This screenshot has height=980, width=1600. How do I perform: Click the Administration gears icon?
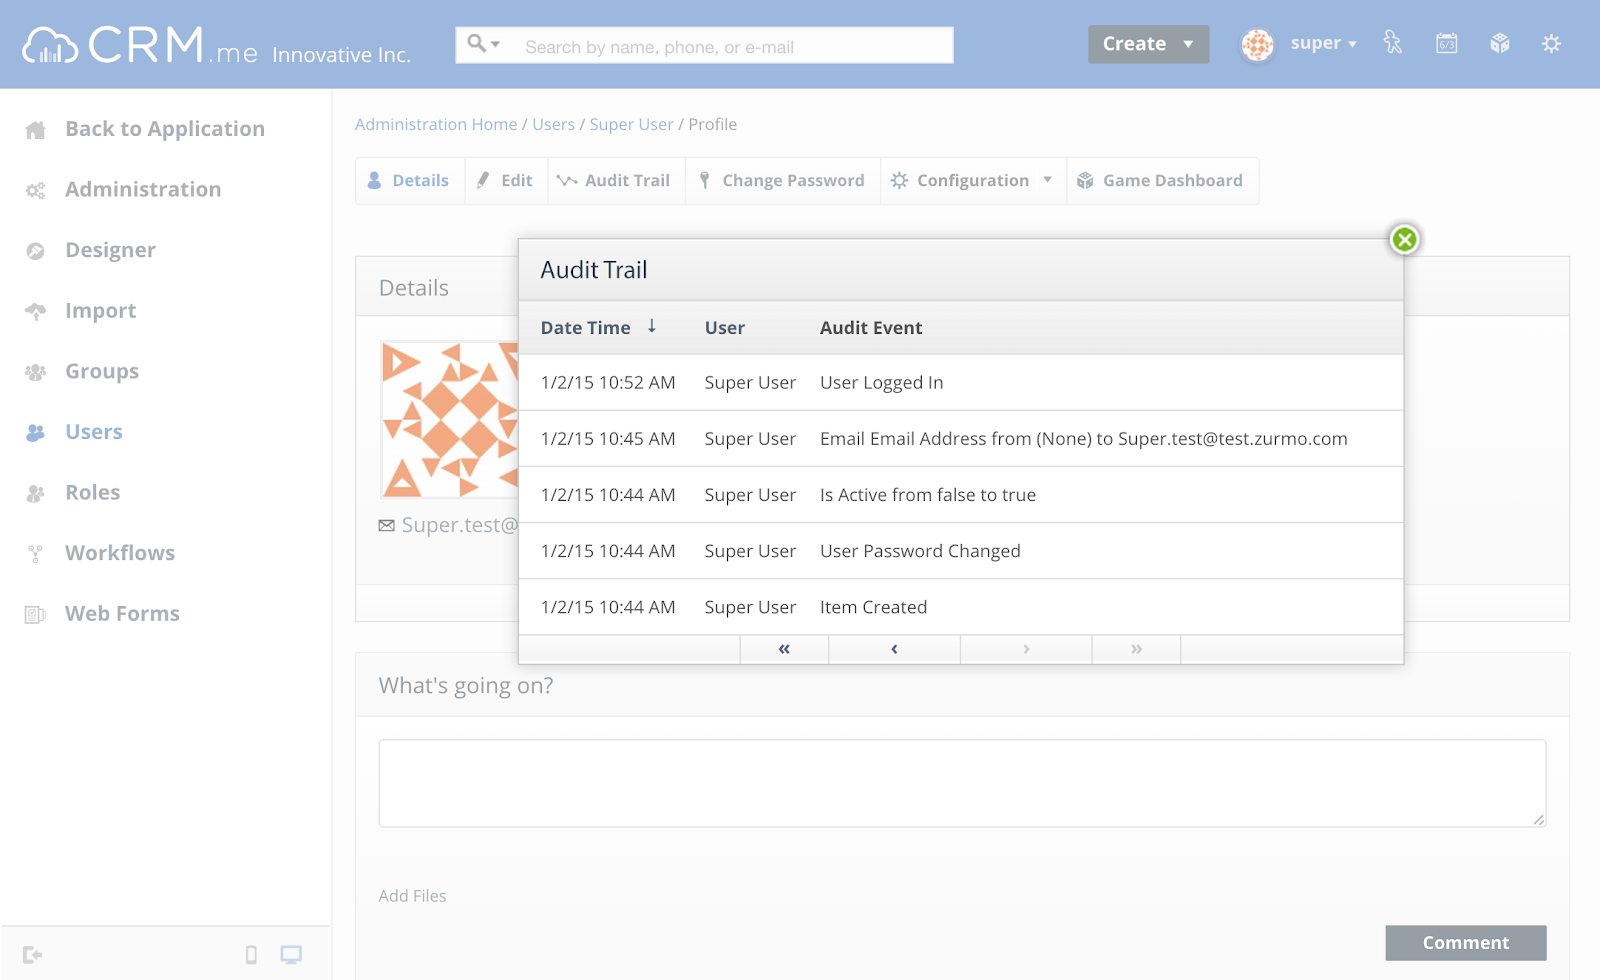click(36, 191)
